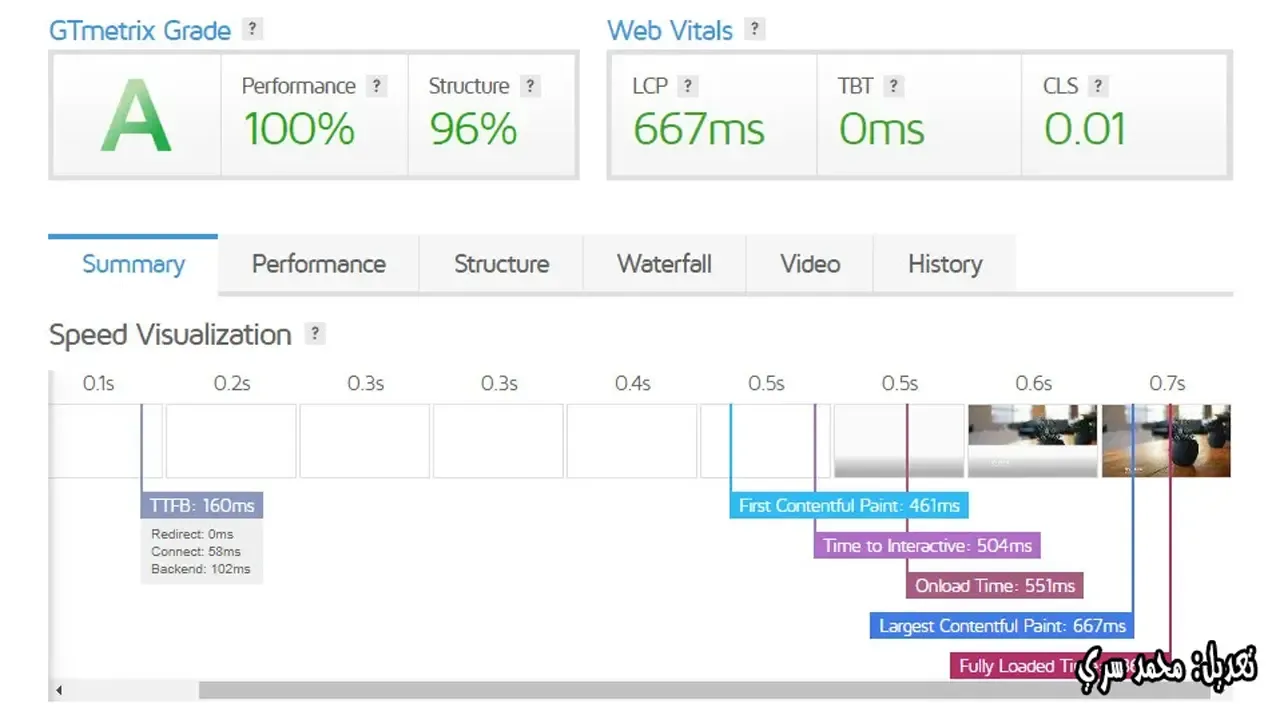Click the 96% Structure score

pos(473,129)
